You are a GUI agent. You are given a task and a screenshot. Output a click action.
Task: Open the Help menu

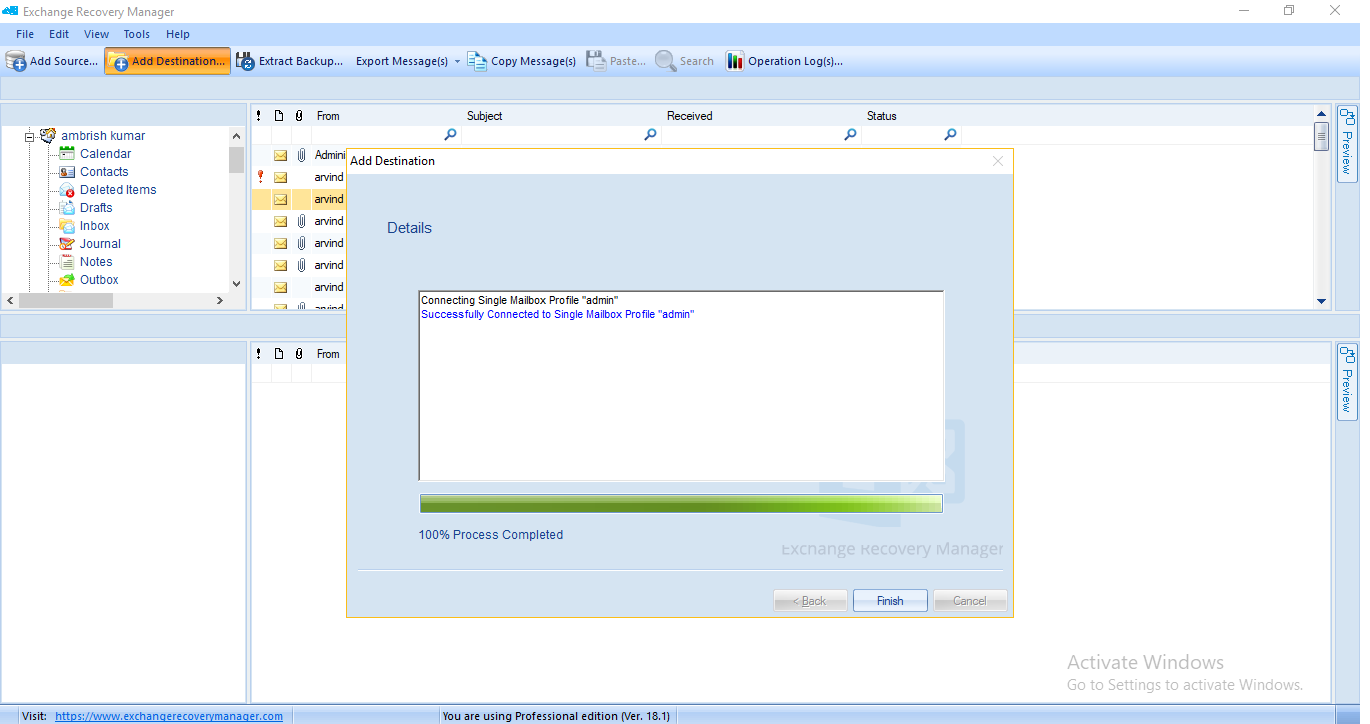[x=178, y=34]
